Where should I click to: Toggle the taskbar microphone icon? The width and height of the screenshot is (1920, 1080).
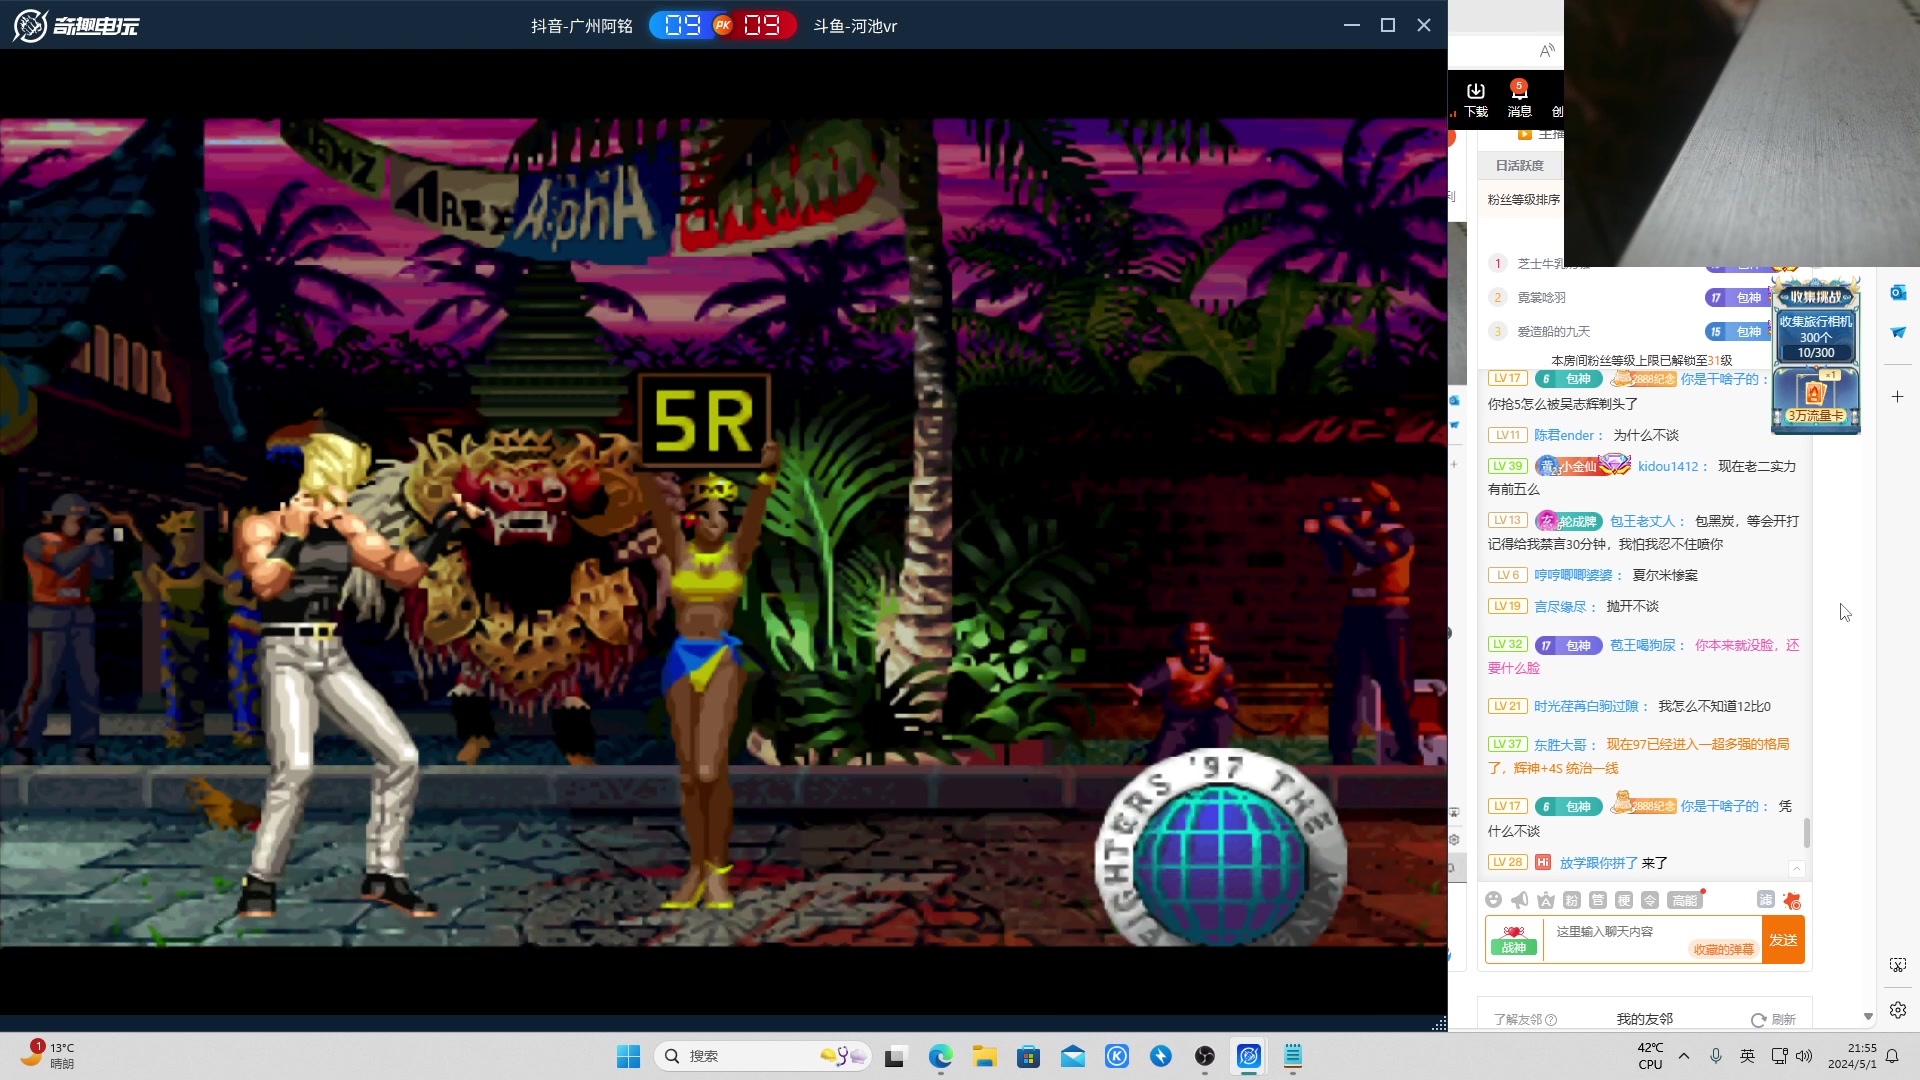click(x=1716, y=1056)
